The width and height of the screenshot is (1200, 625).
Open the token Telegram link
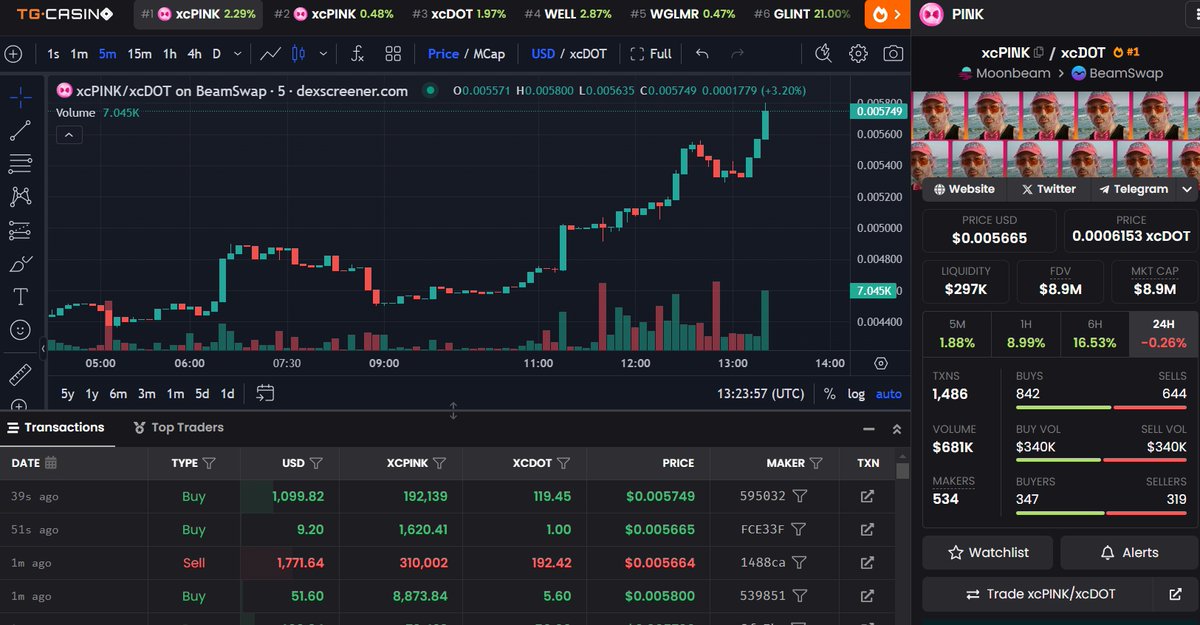pos(1133,189)
